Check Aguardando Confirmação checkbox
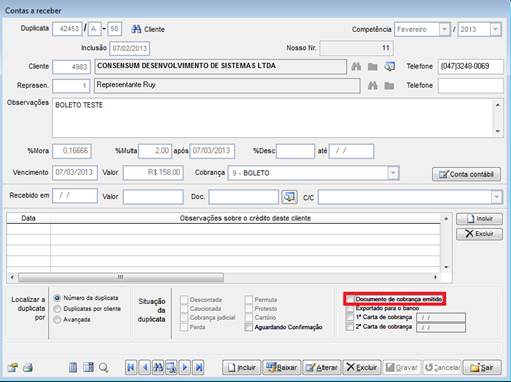Screen dimensions: 511x382 click(x=248, y=327)
